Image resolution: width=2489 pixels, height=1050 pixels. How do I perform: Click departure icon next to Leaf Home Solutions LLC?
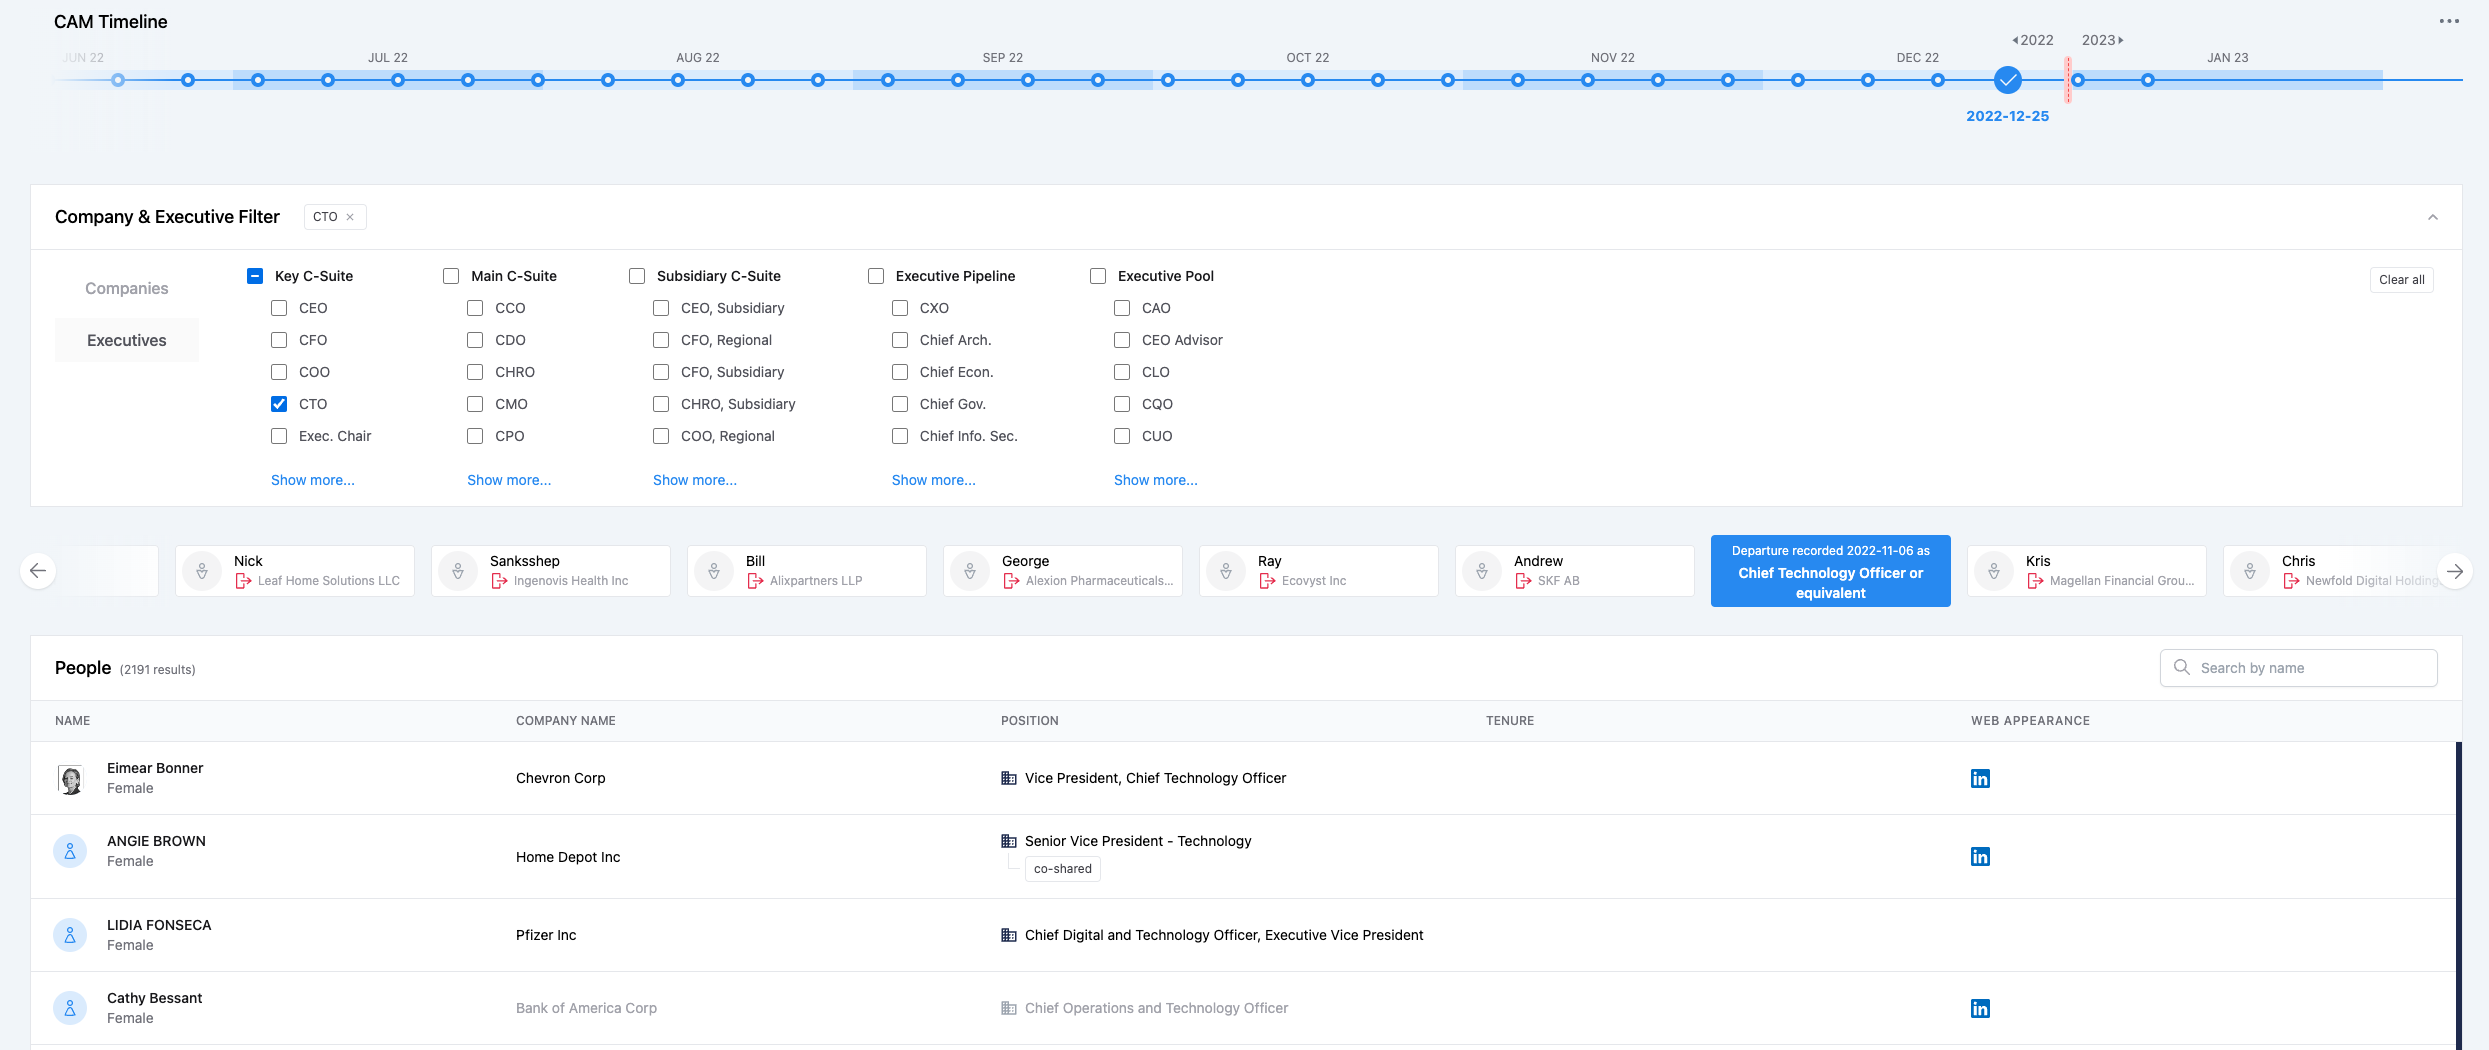point(243,581)
